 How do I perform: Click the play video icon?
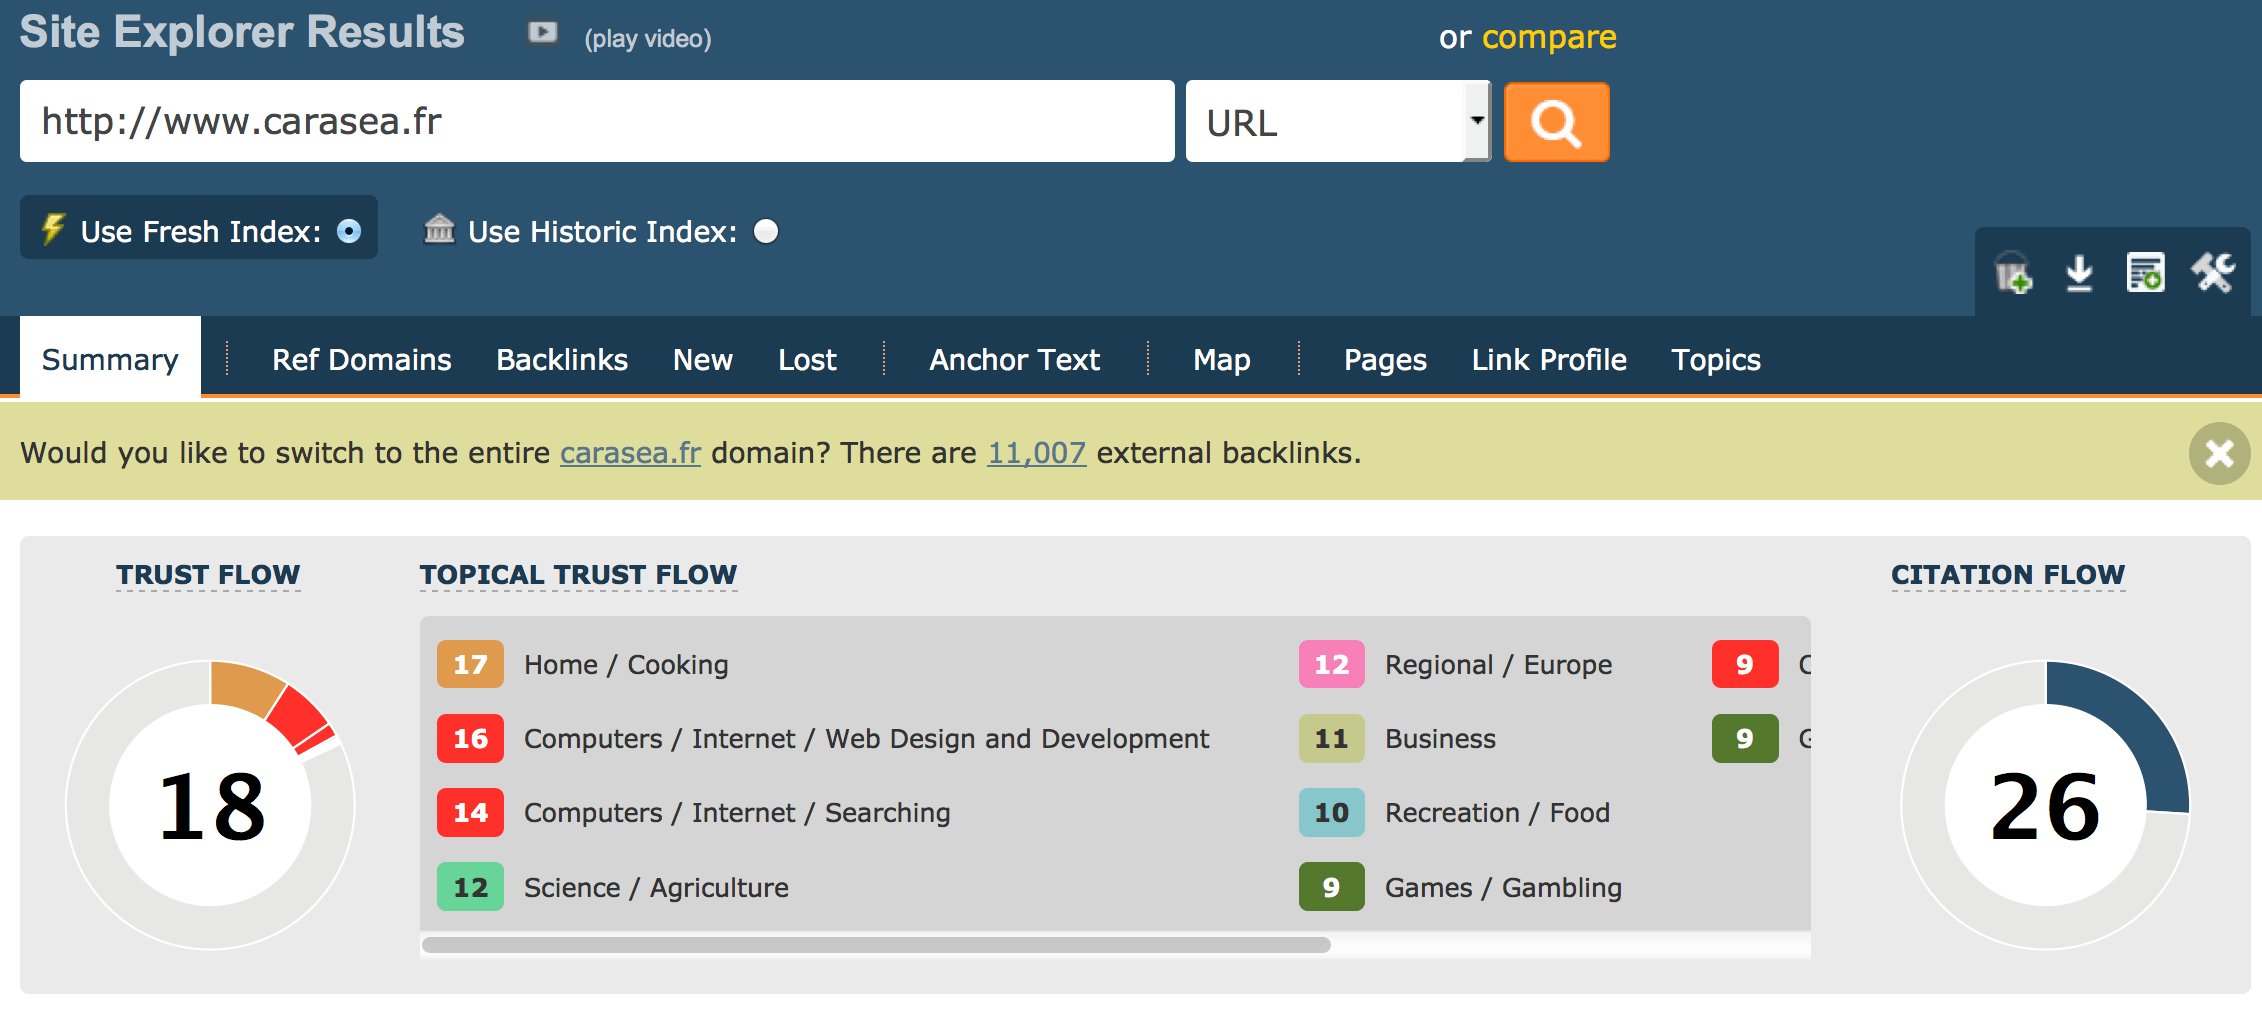point(543,33)
